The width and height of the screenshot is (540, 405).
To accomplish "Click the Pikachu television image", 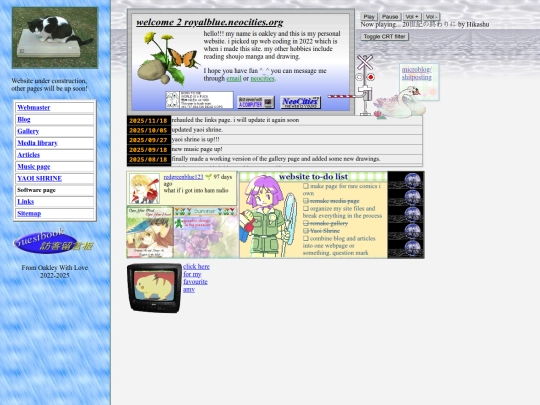I will pos(154,288).
